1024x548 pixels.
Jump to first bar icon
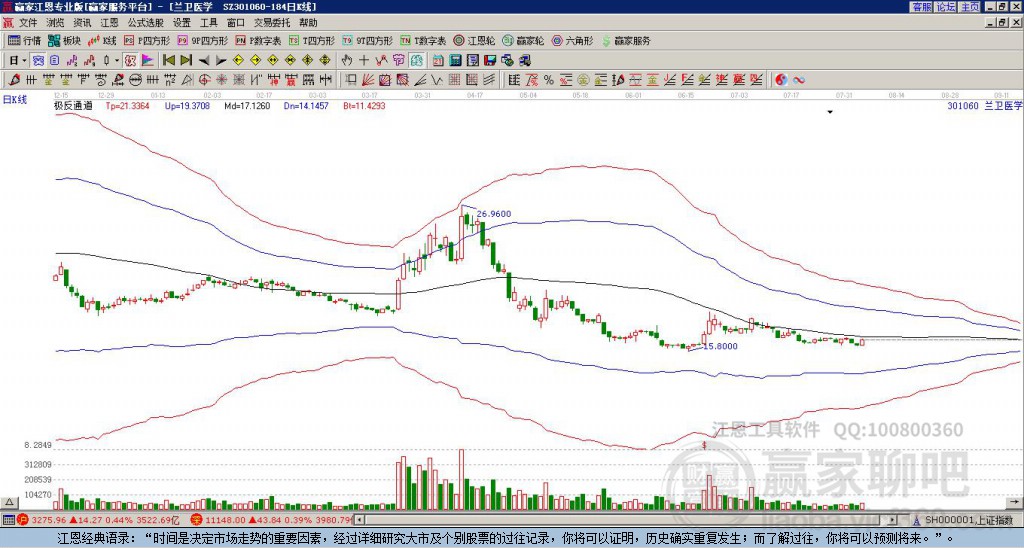point(168,60)
